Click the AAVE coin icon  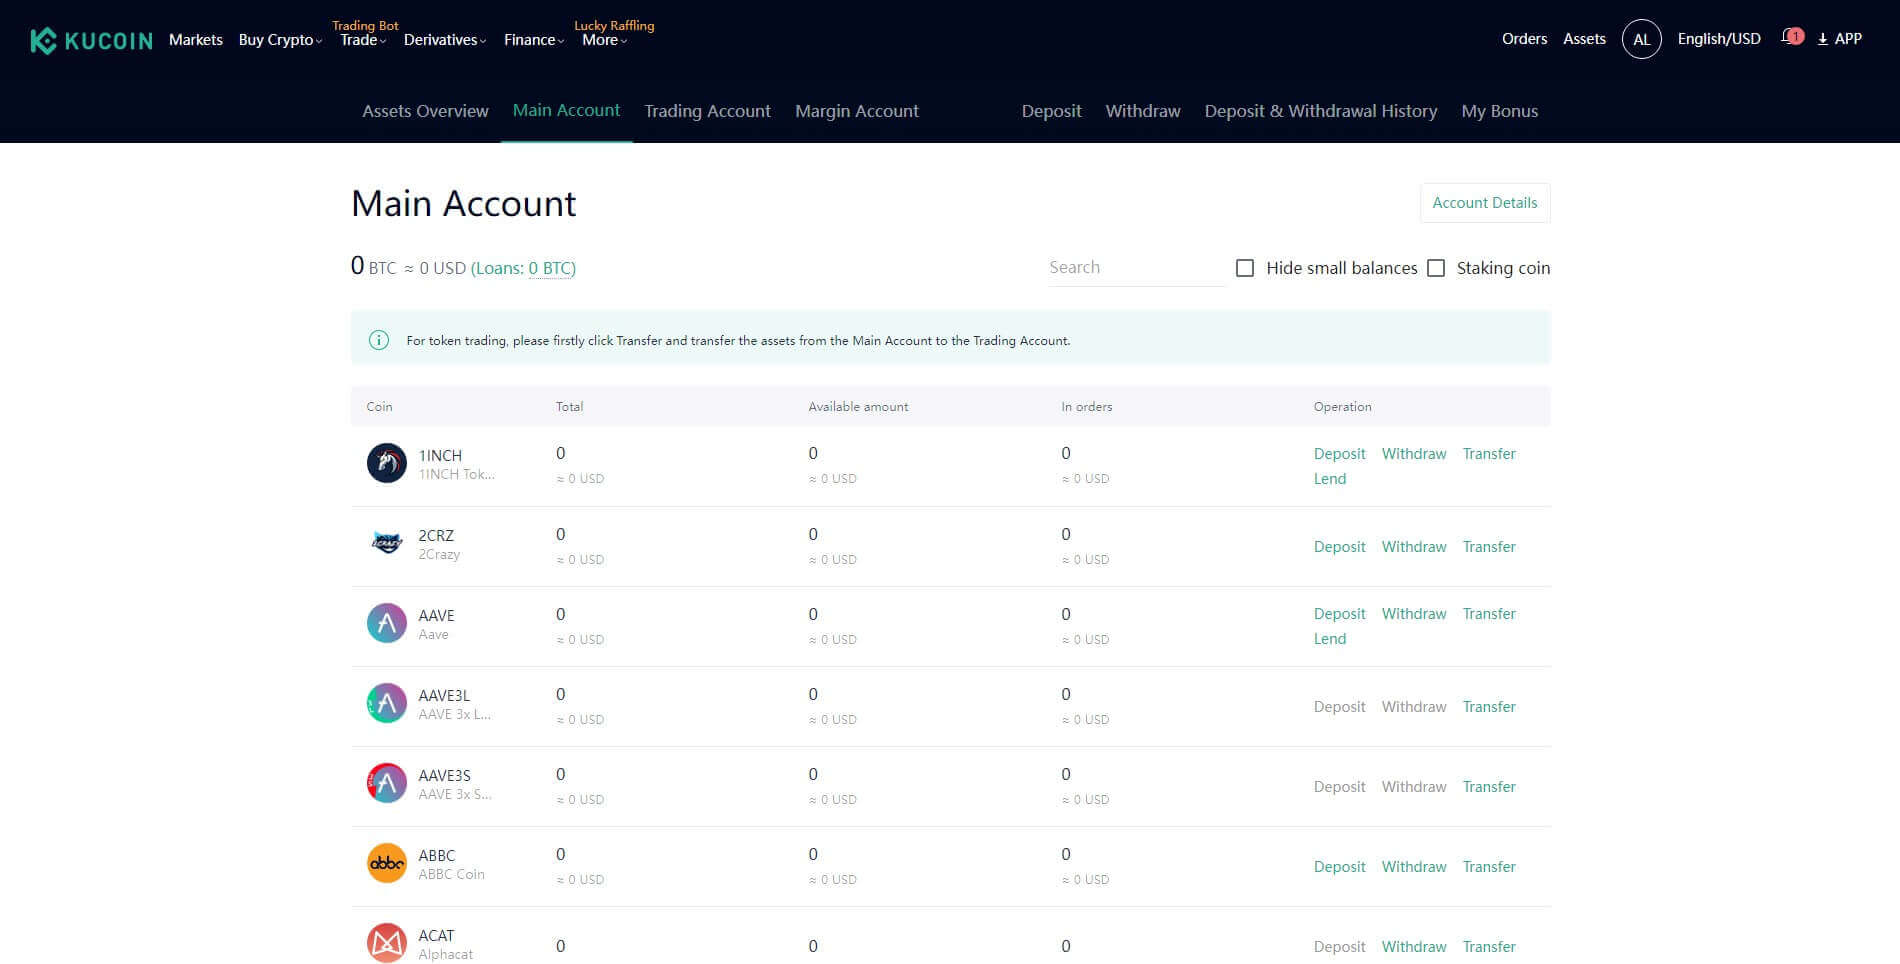(x=387, y=623)
